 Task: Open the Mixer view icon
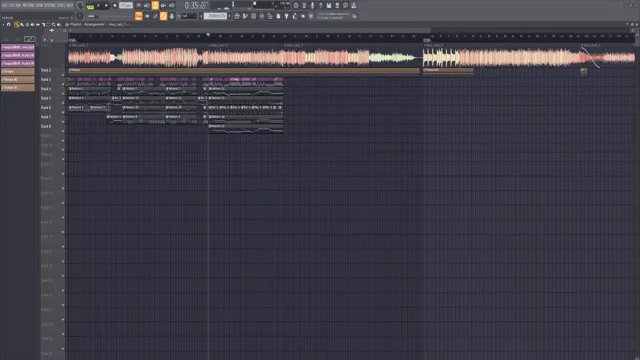[x=262, y=16]
